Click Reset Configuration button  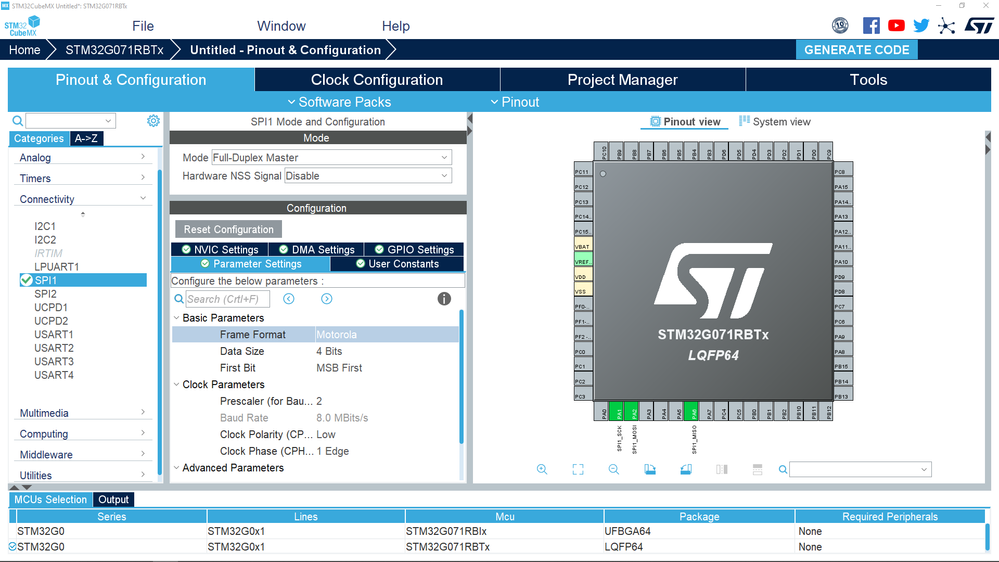click(x=229, y=229)
